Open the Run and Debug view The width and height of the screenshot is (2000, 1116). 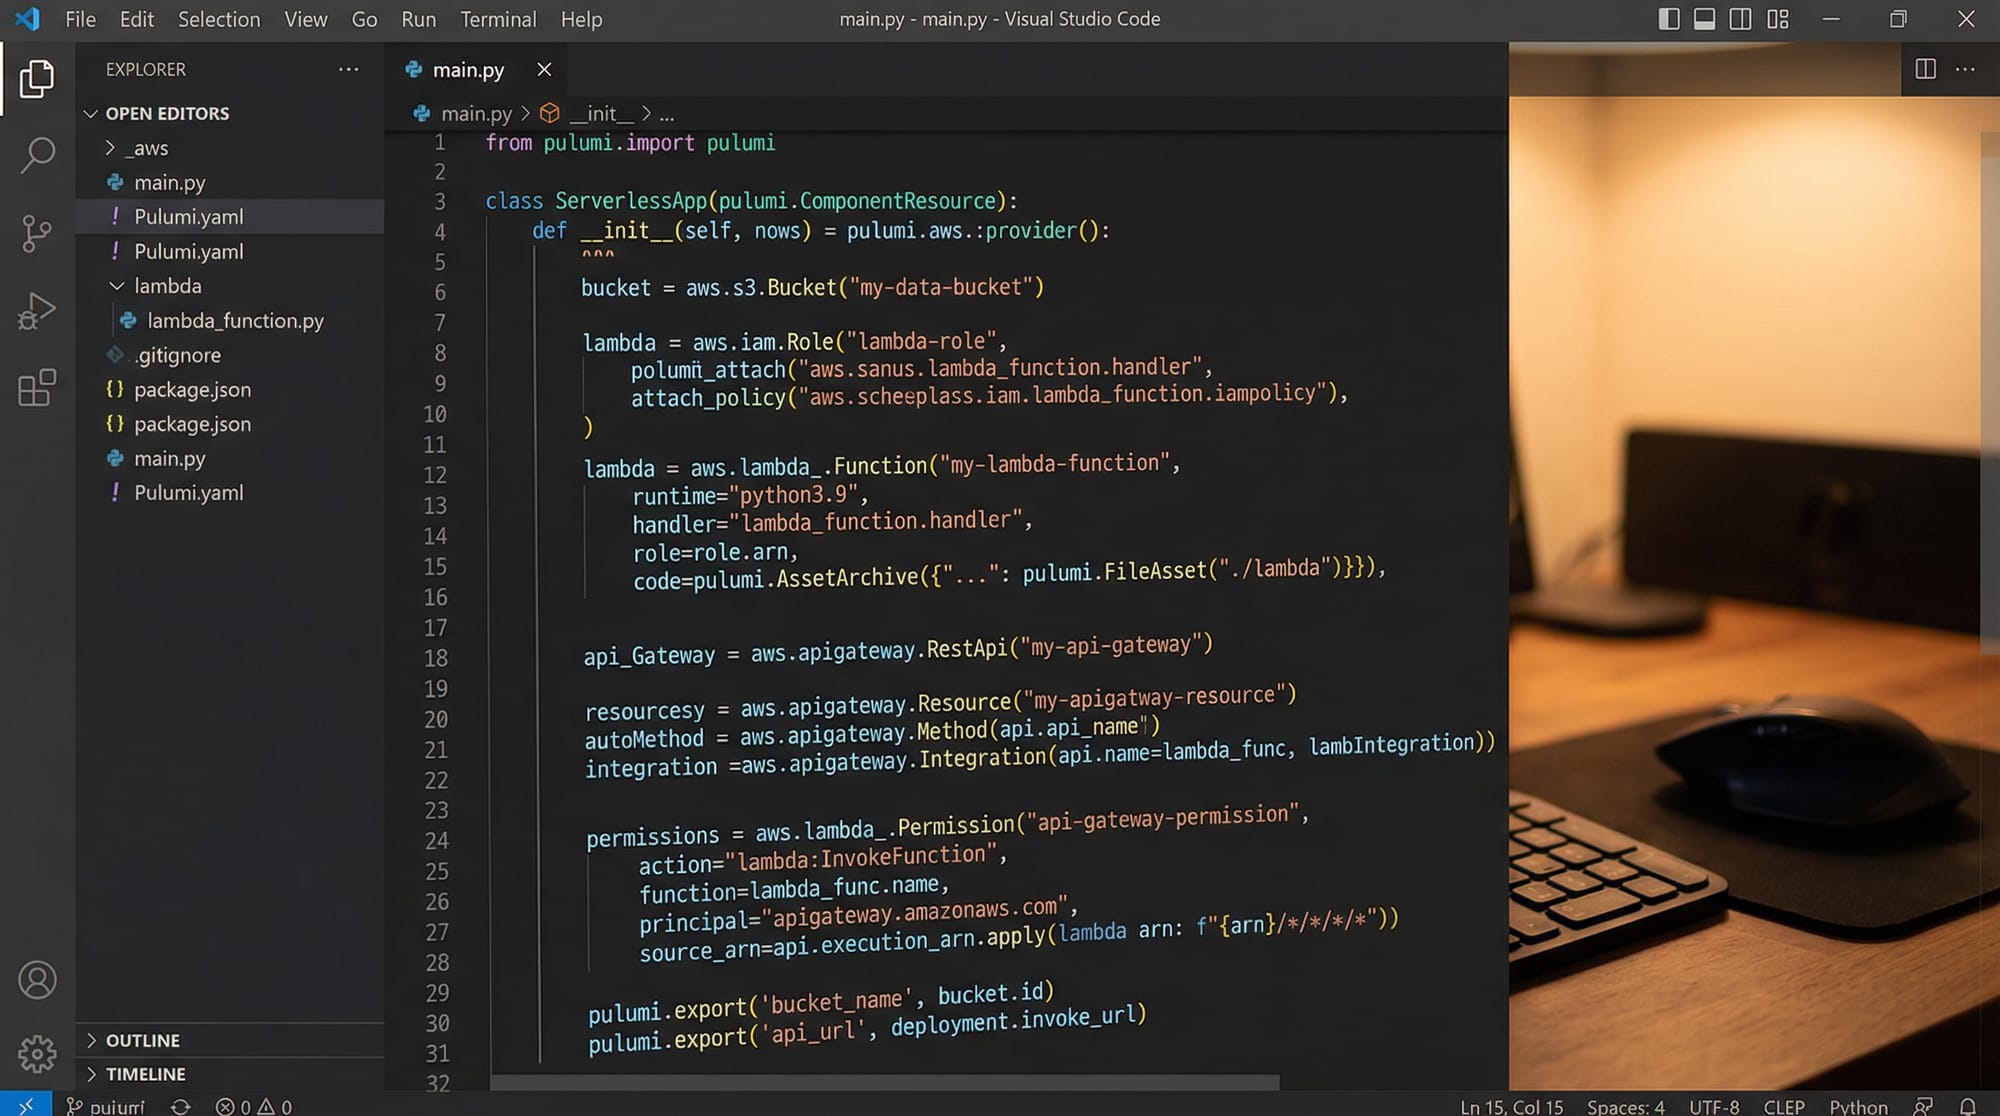37,310
